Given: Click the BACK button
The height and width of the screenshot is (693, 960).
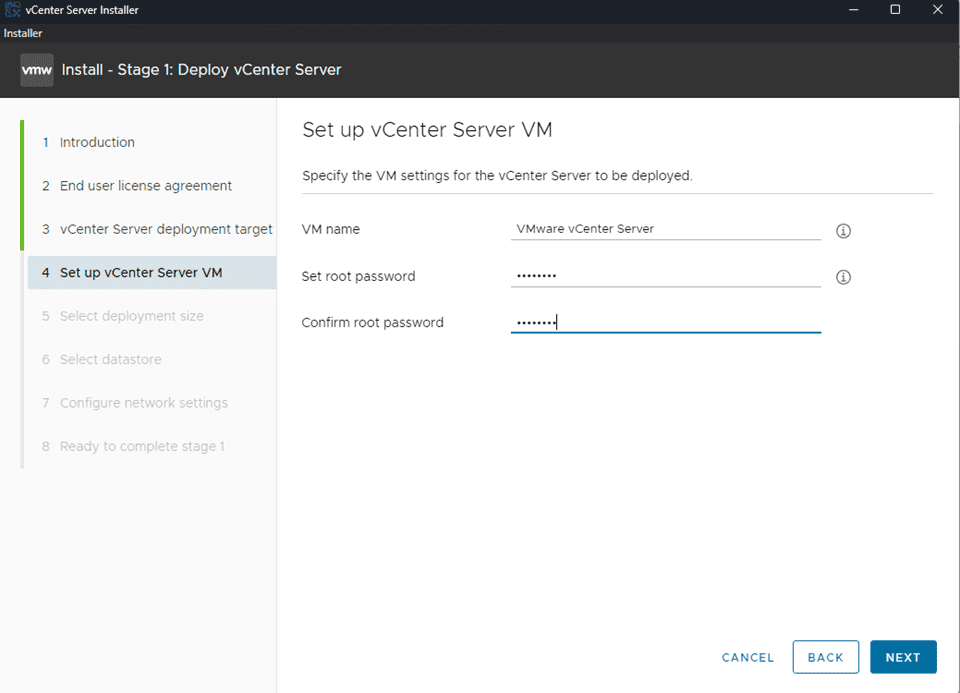Looking at the screenshot, I should point(825,657).
